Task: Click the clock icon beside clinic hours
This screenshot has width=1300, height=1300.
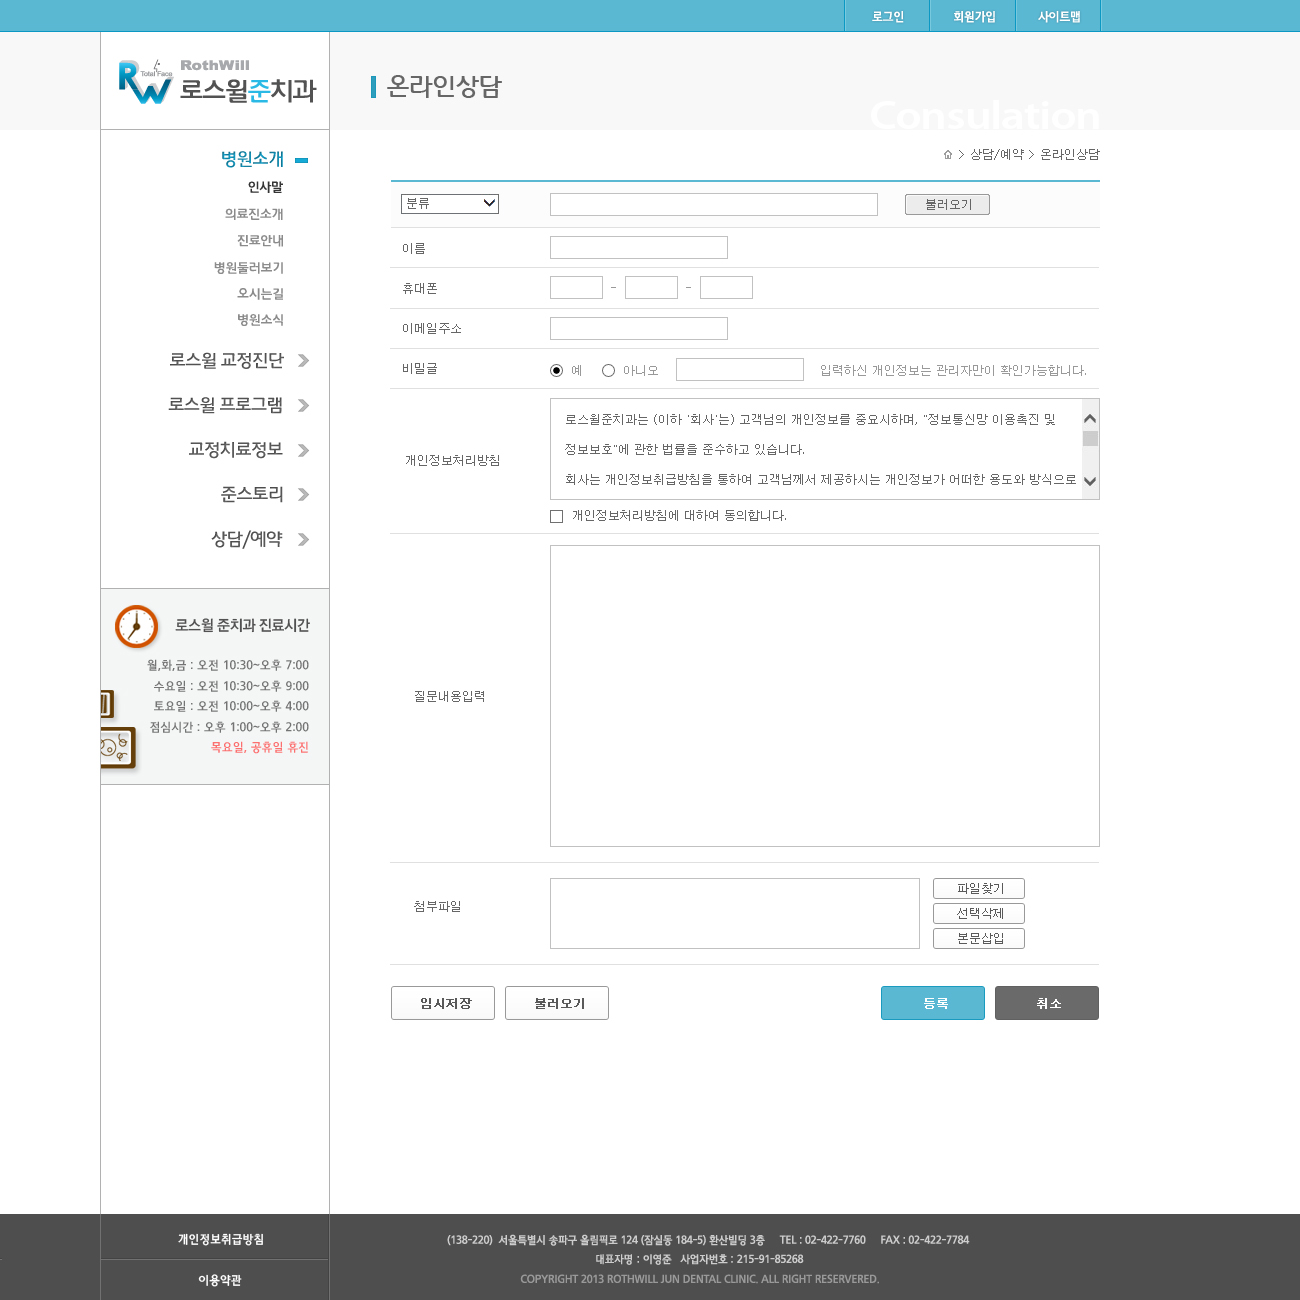Action: (137, 627)
